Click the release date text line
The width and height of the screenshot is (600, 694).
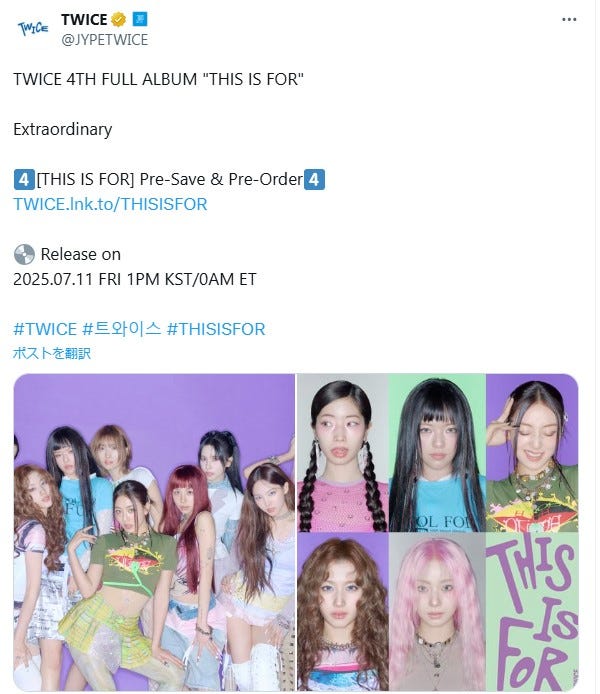tap(135, 280)
